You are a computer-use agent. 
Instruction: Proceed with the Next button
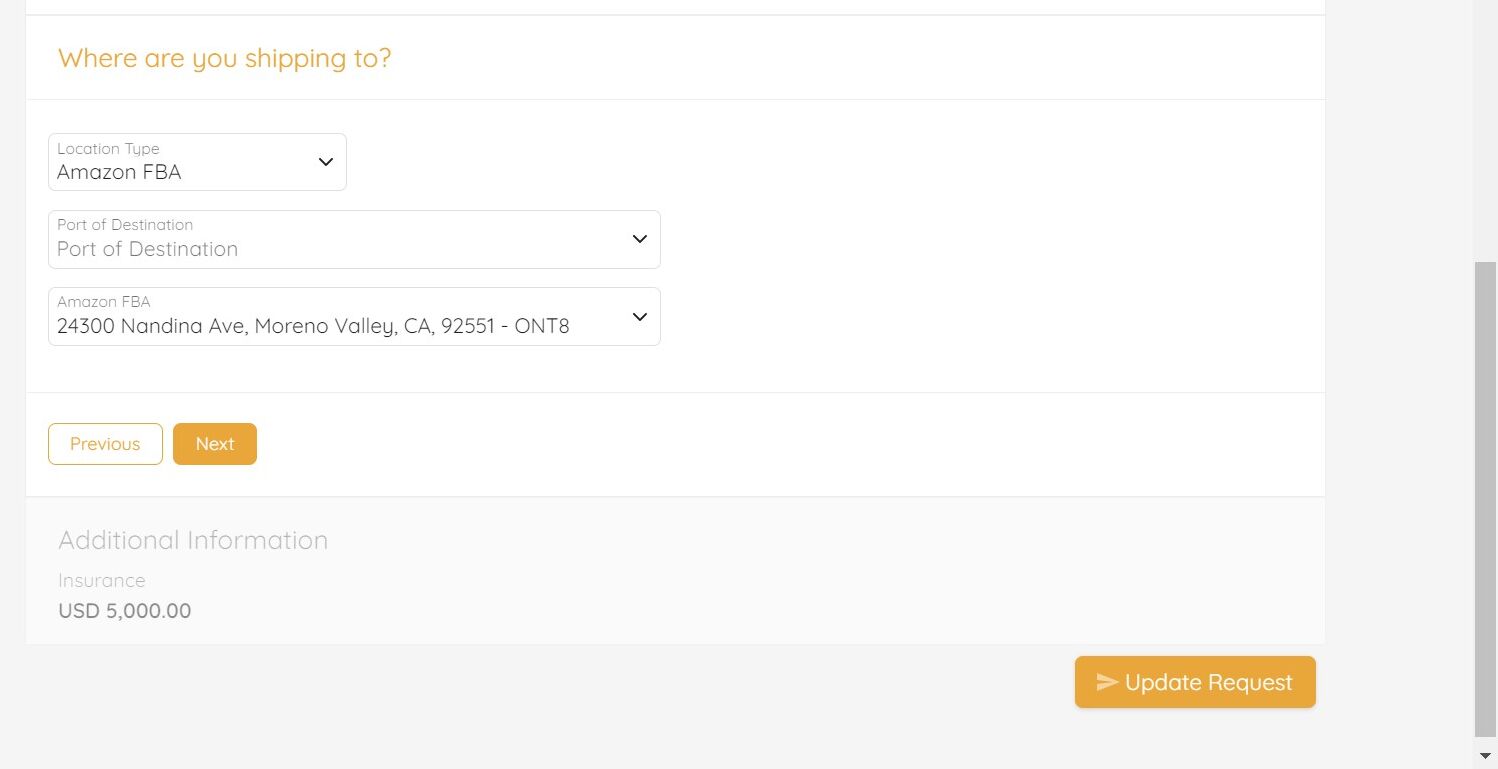tap(215, 444)
